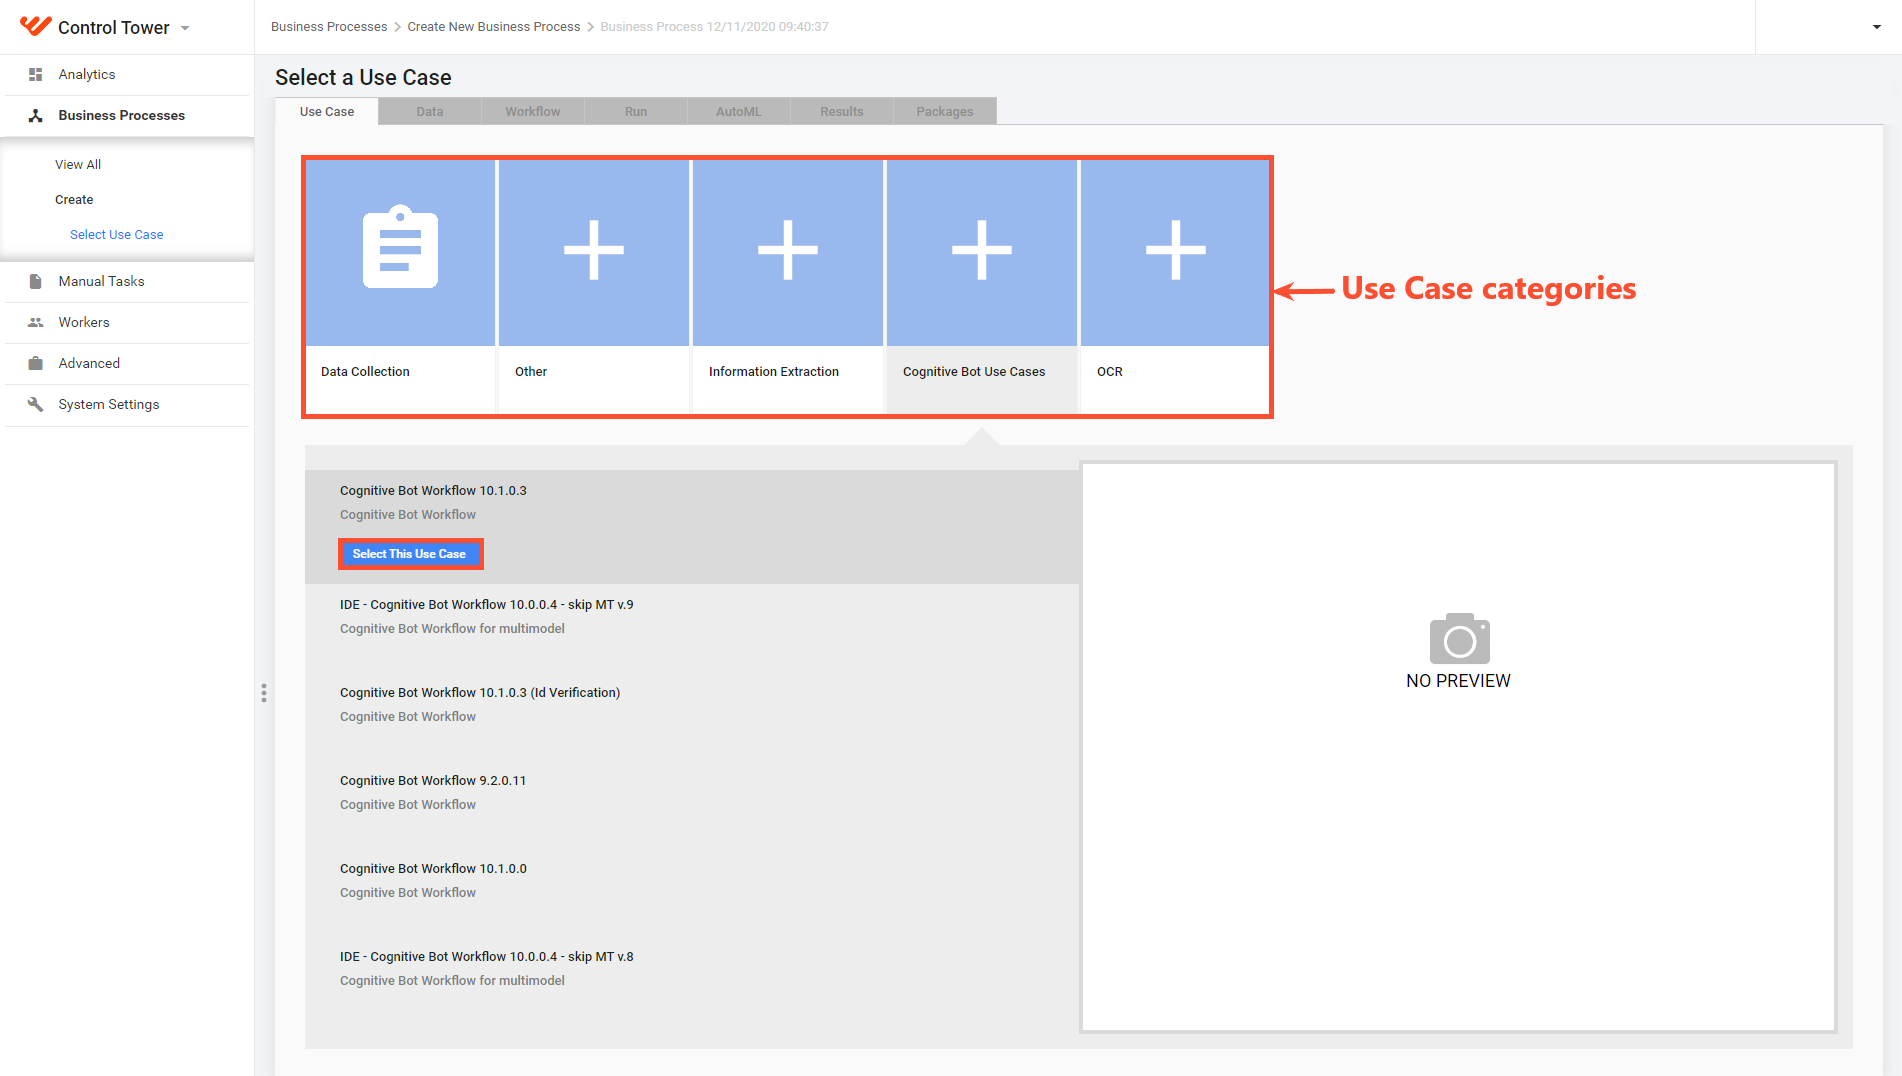Viewport: 1902px width, 1076px height.
Task: Select Cognitive Bot Workflow 9.2.0.11 entry
Action: click(433, 780)
